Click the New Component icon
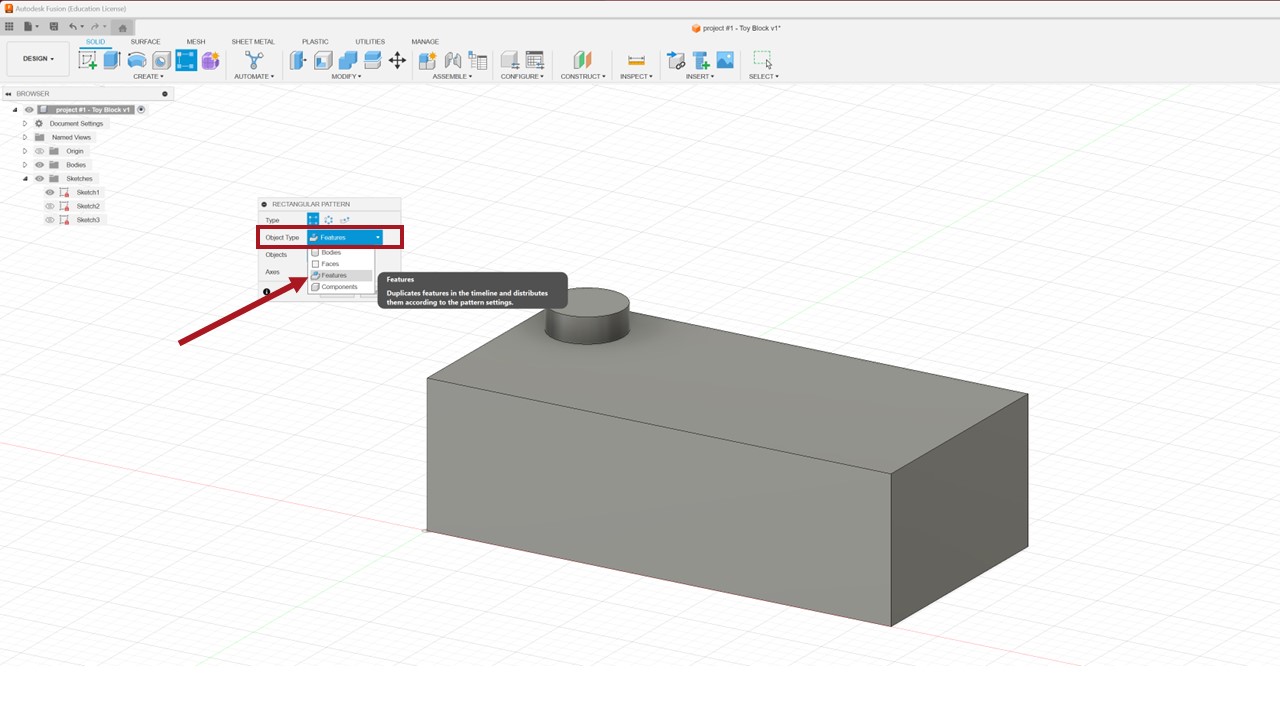This screenshot has height=720, width=1280. coord(428,60)
